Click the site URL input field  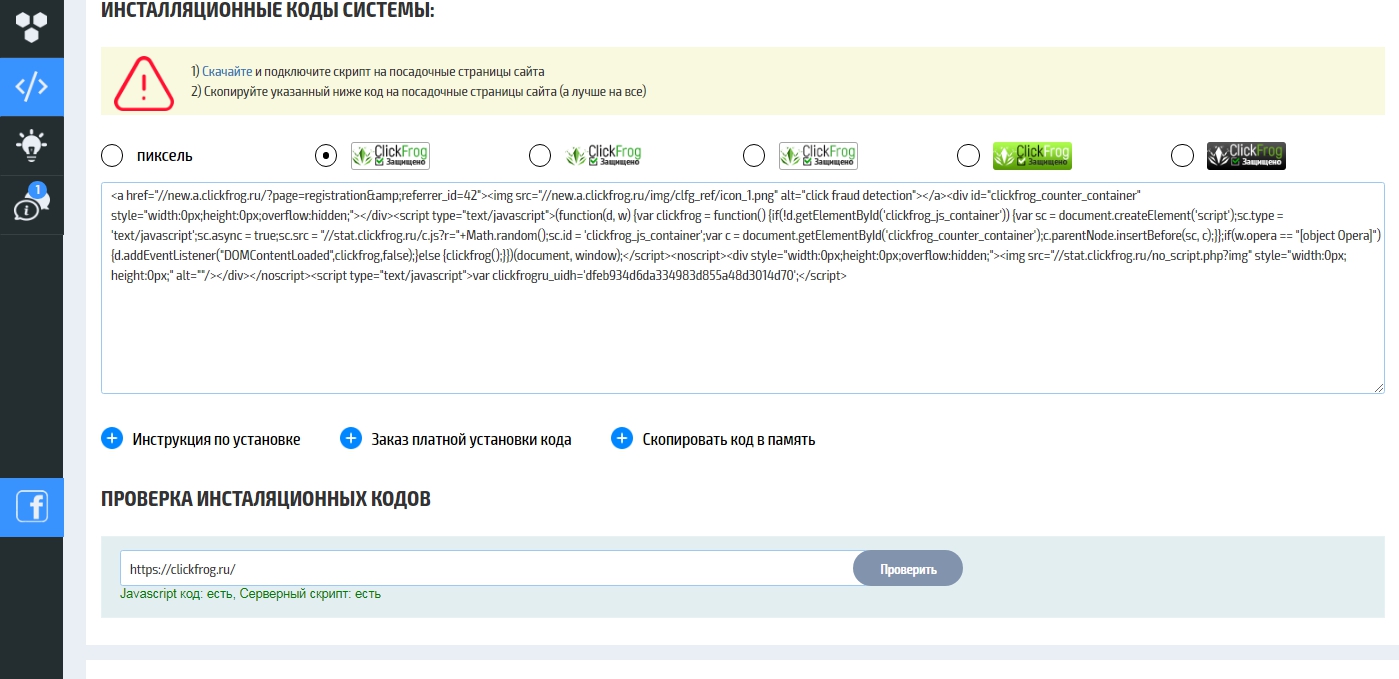(486, 569)
